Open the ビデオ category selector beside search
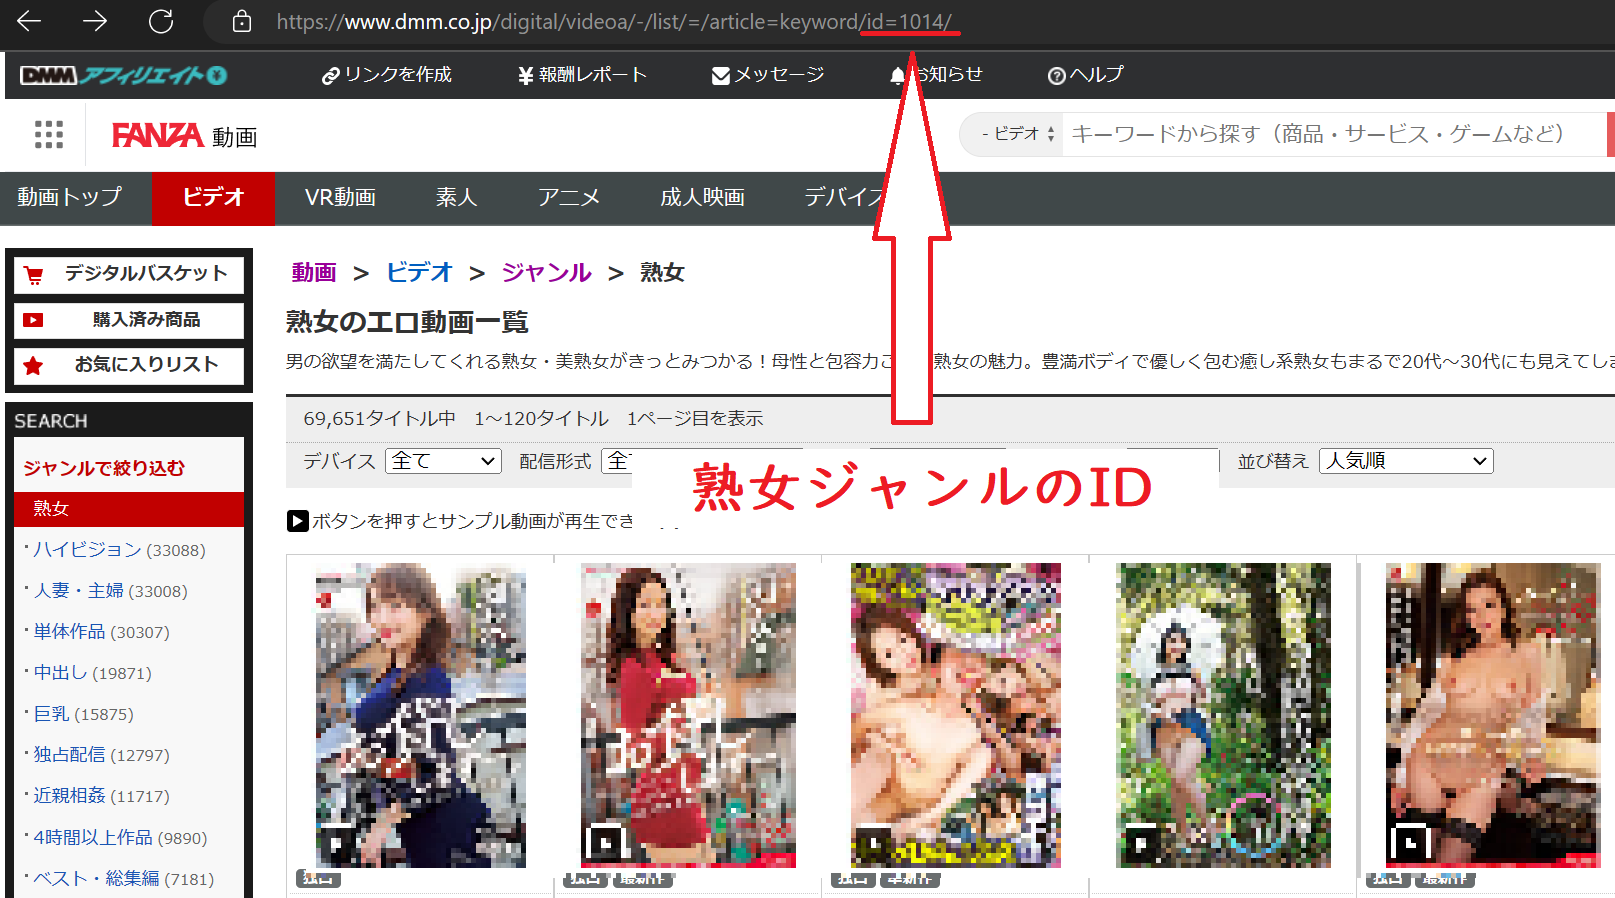This screenshot has height=898, width=1615. pos(1018,134)
